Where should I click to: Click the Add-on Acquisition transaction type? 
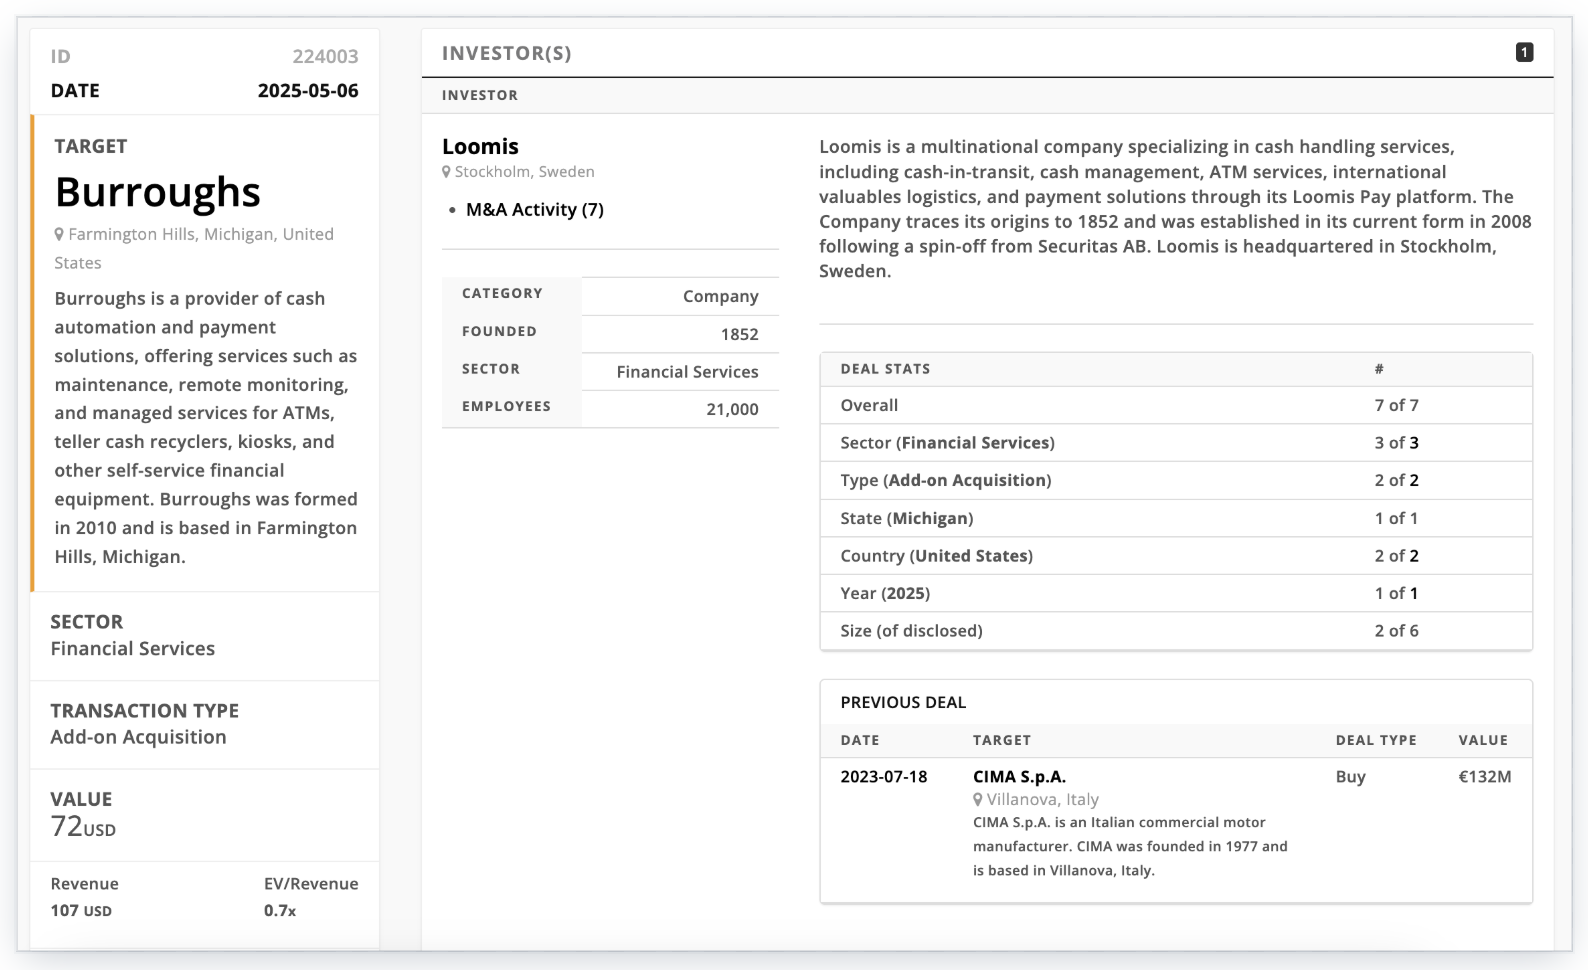(139, 737)
